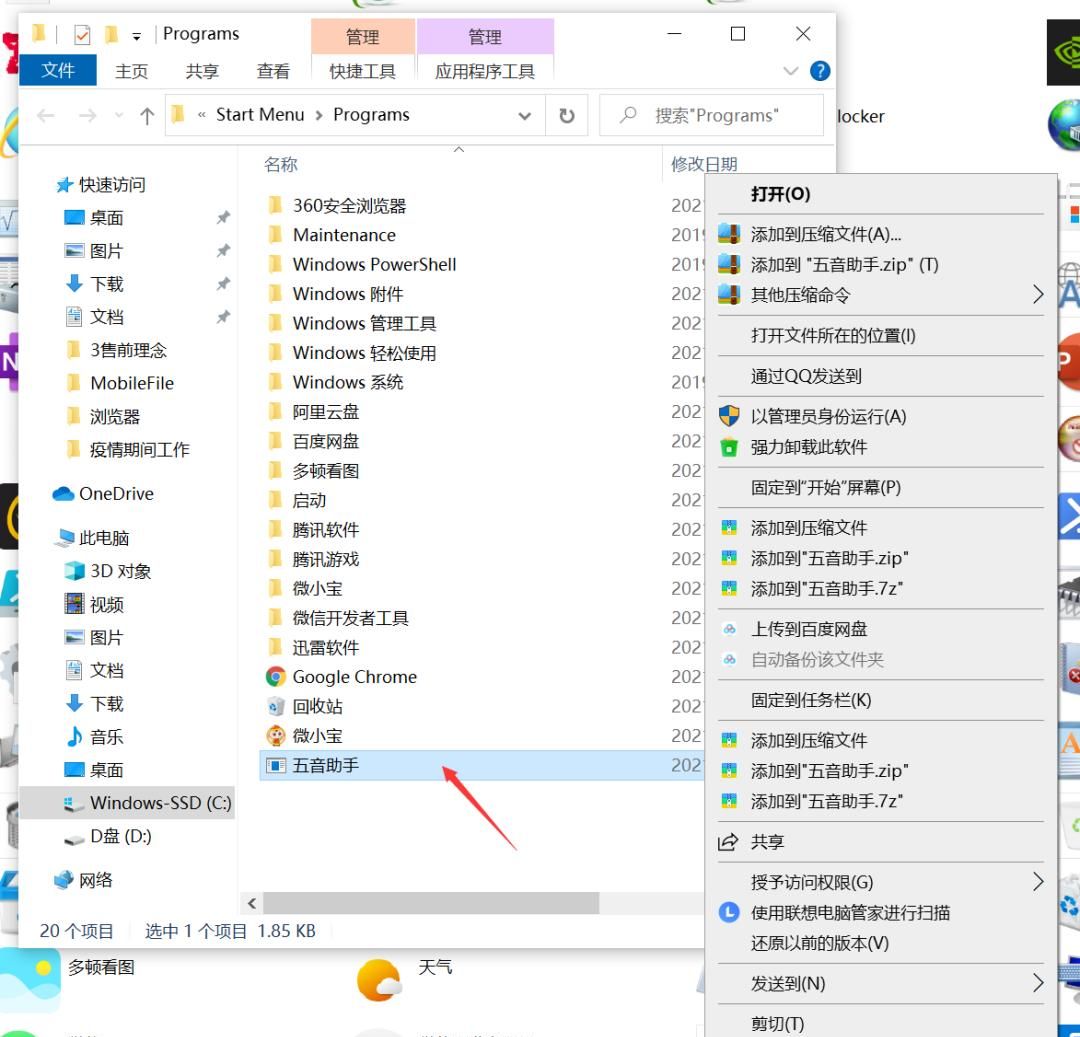Image resolution: width=1080 pixels, height=1037 pixels.
Task: Choose 剪切(T) in context menu
Action: (x=880, y=1024)
